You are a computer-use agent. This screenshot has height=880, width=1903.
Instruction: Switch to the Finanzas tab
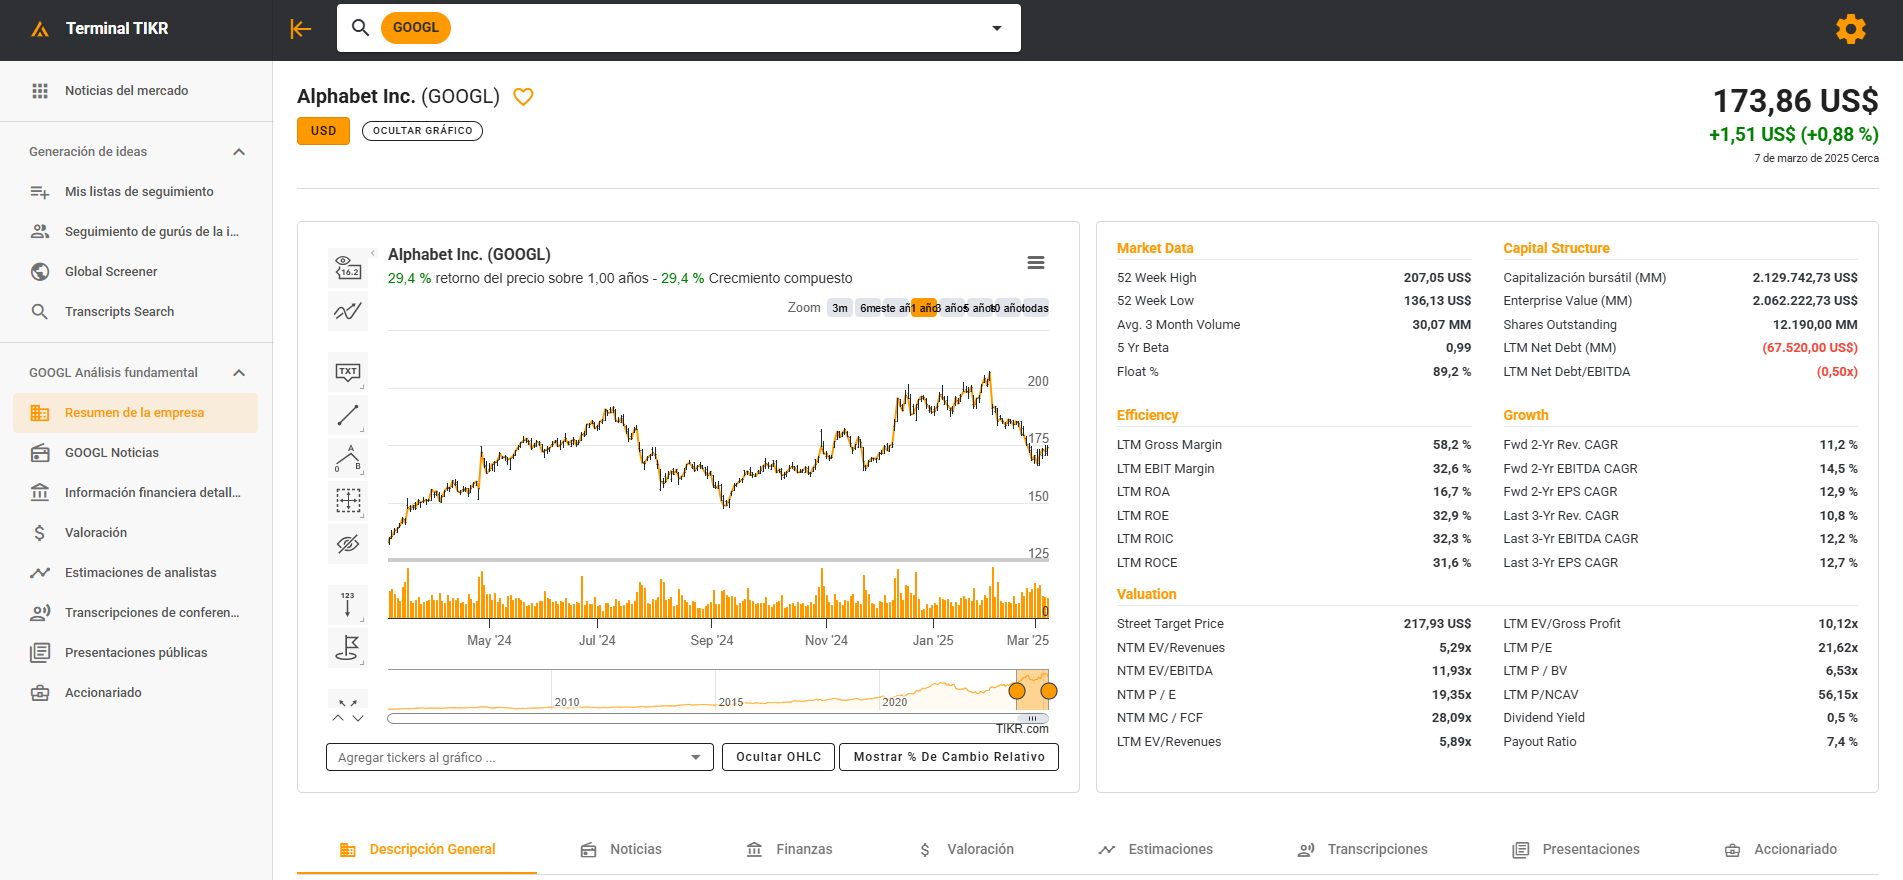790,849
